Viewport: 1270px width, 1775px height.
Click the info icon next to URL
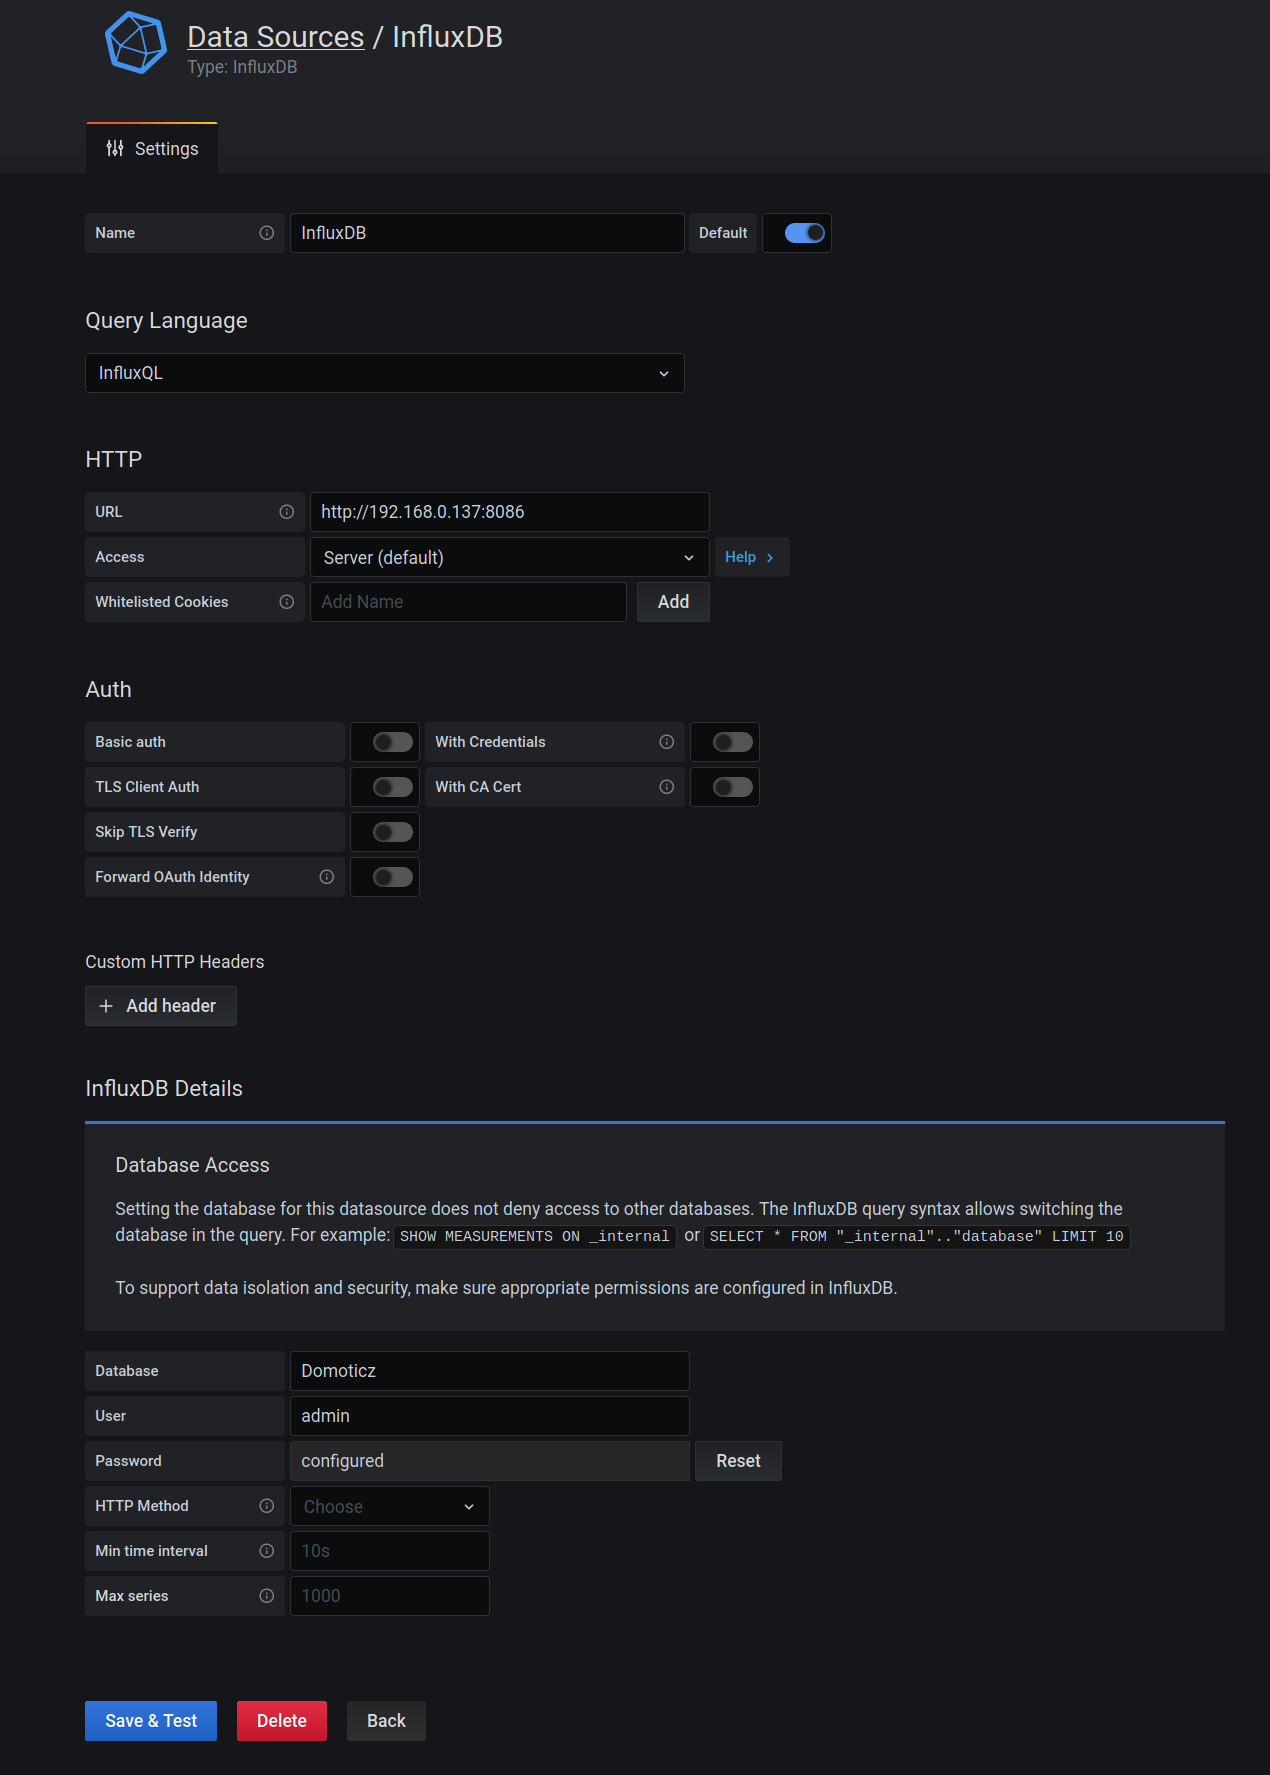(287, 512)
